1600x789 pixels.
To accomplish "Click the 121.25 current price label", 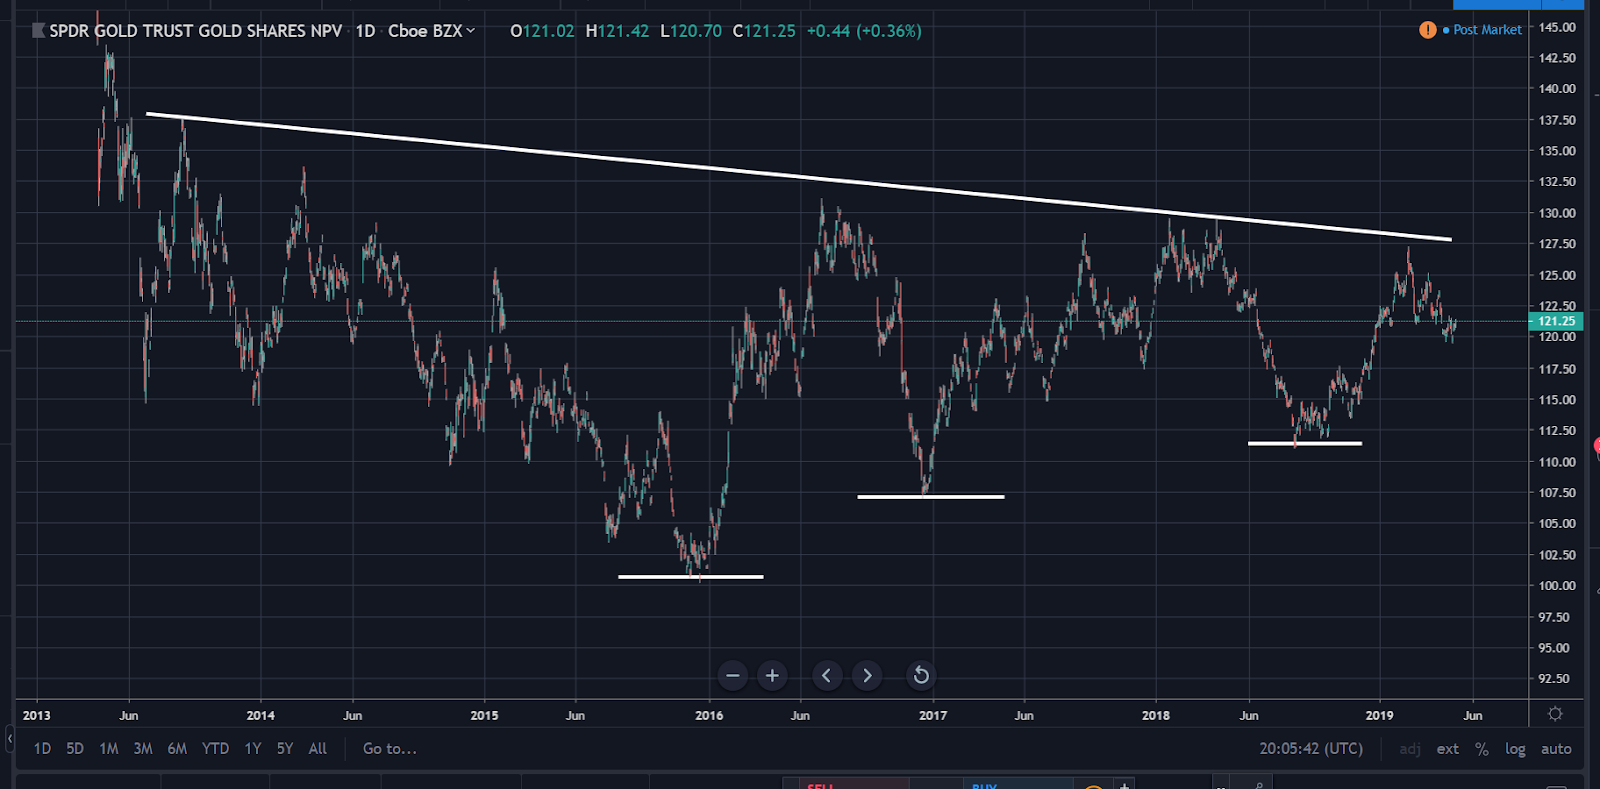I will [1555, 321].
